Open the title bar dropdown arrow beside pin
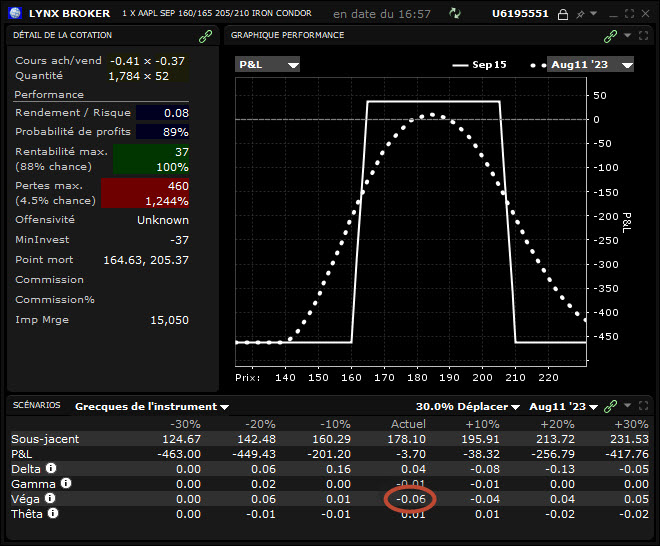 (593, 13)
